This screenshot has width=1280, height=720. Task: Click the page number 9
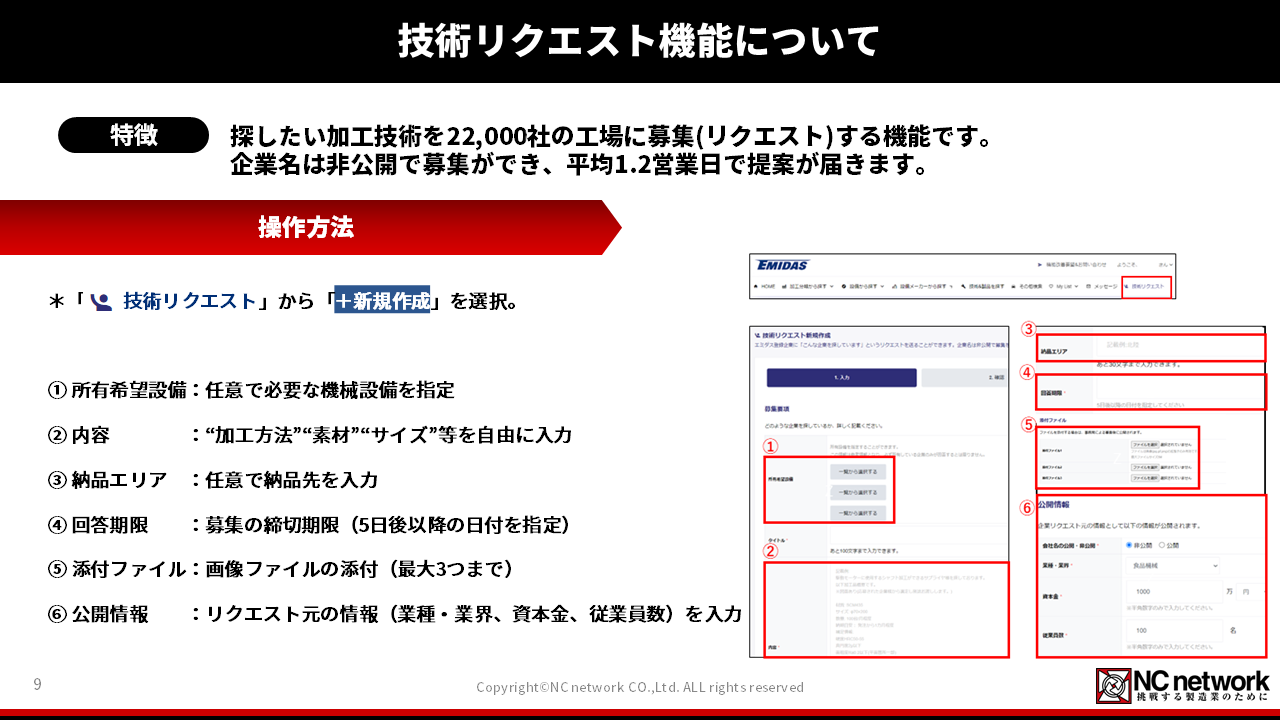[37, 684]
